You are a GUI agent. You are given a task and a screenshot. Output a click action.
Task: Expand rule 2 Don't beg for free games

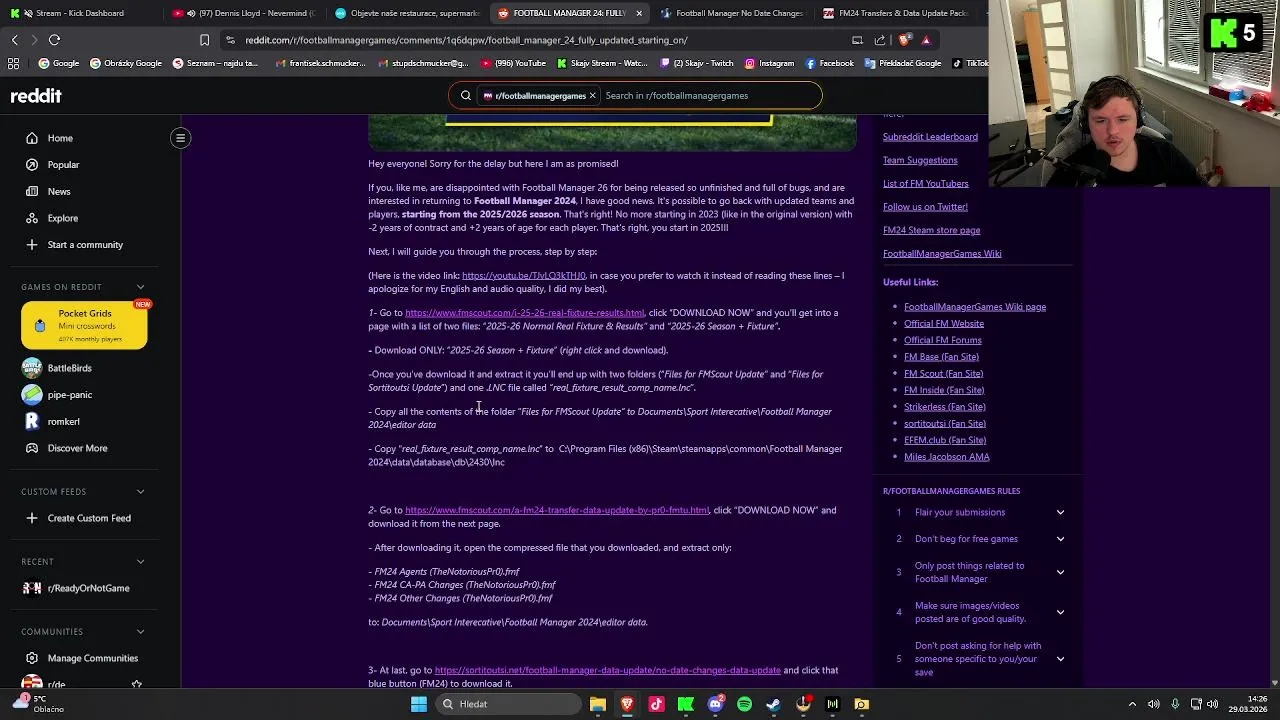1060,539
